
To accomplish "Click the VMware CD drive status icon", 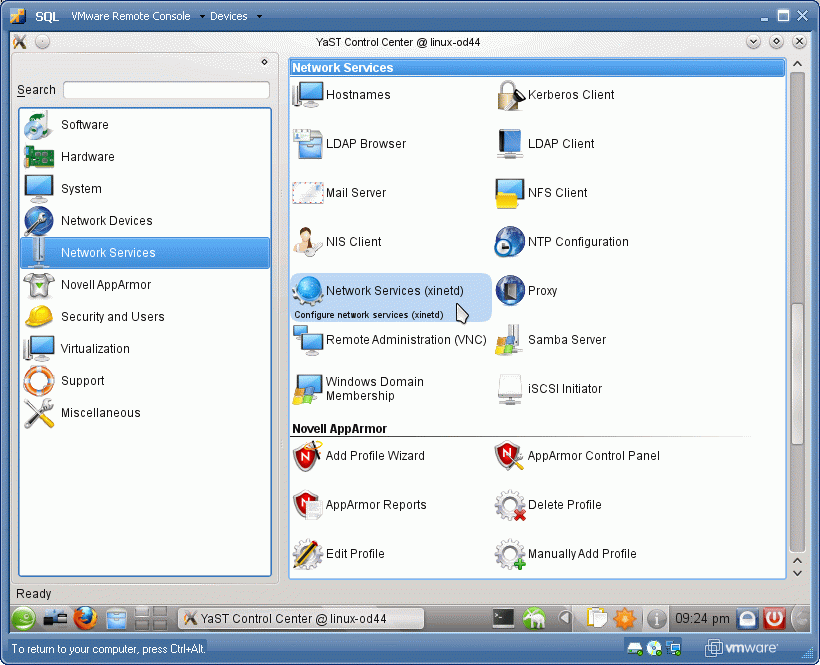I will tap(654, 649).
